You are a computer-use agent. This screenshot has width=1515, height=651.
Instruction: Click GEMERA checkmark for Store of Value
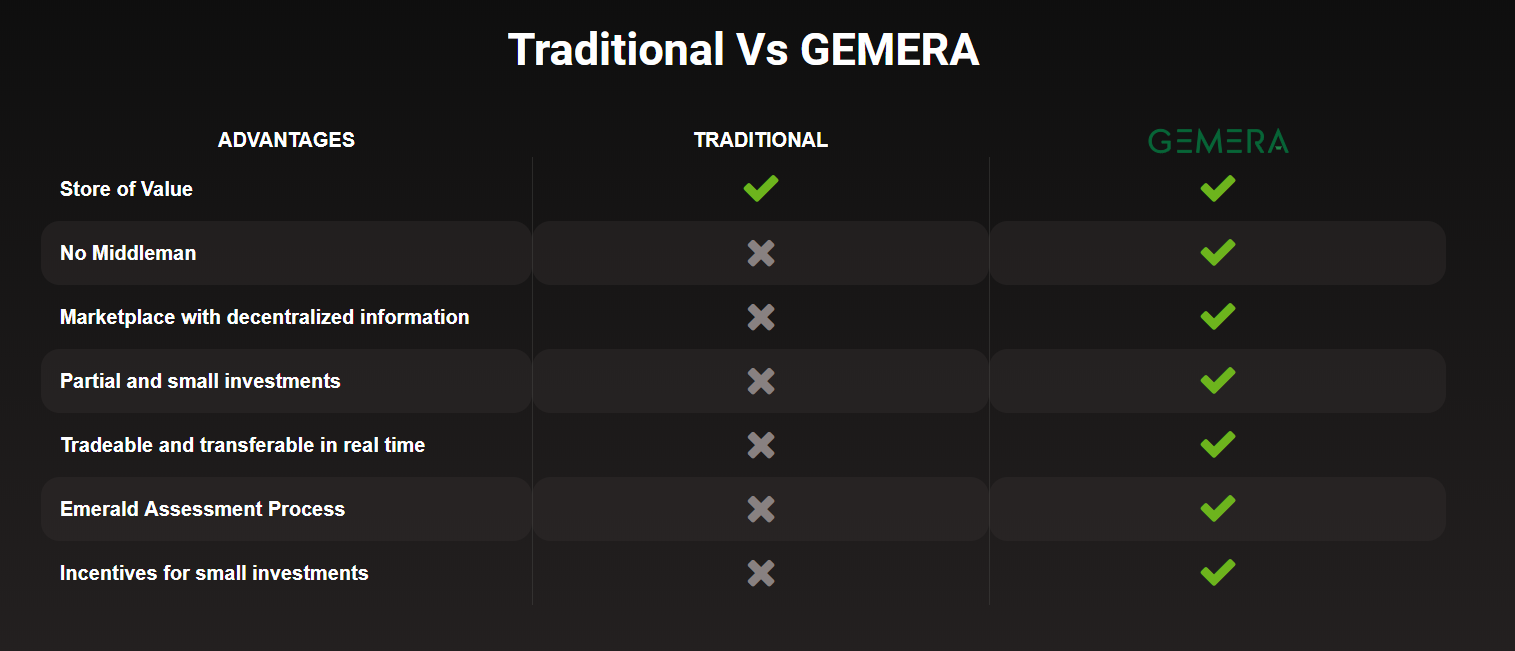[1218, 188]
